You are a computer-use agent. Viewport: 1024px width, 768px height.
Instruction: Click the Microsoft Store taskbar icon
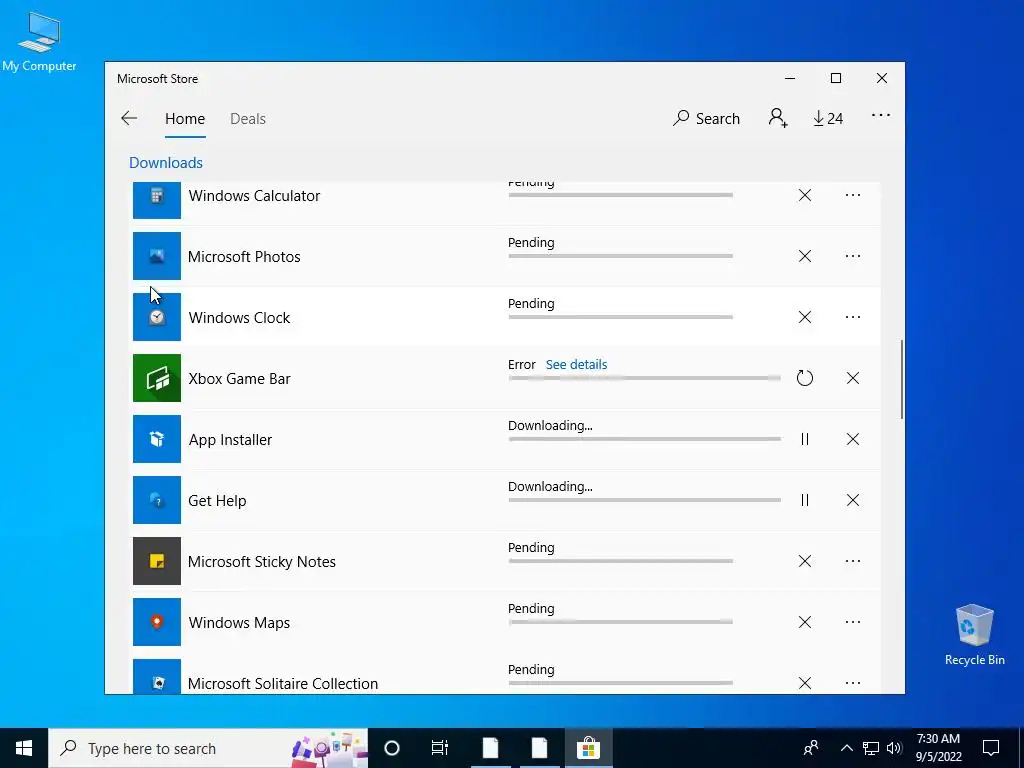click(588, 748)
